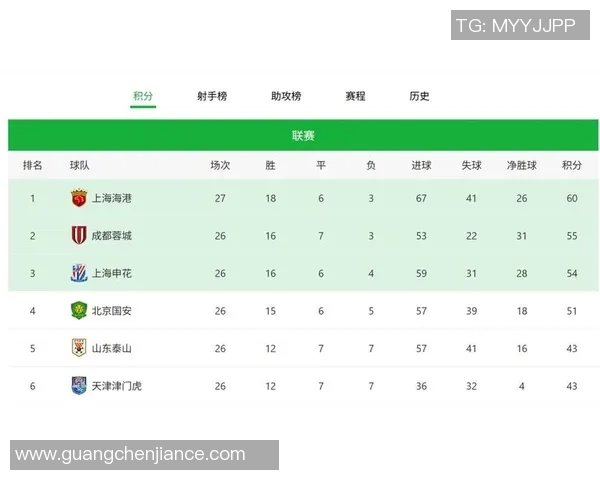
Task: Open the 天津津门虎 team name link
Action: [116, 385]
